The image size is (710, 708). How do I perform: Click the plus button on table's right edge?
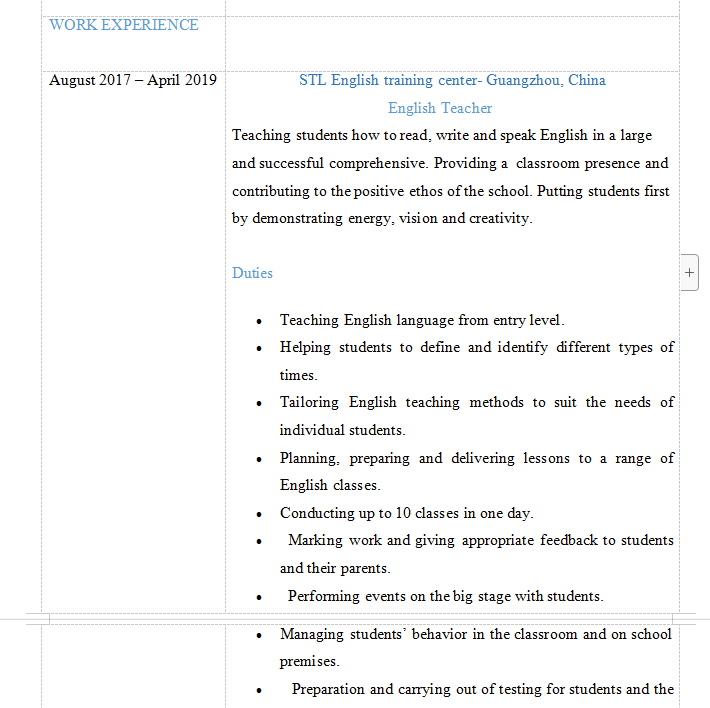[689, 272]
